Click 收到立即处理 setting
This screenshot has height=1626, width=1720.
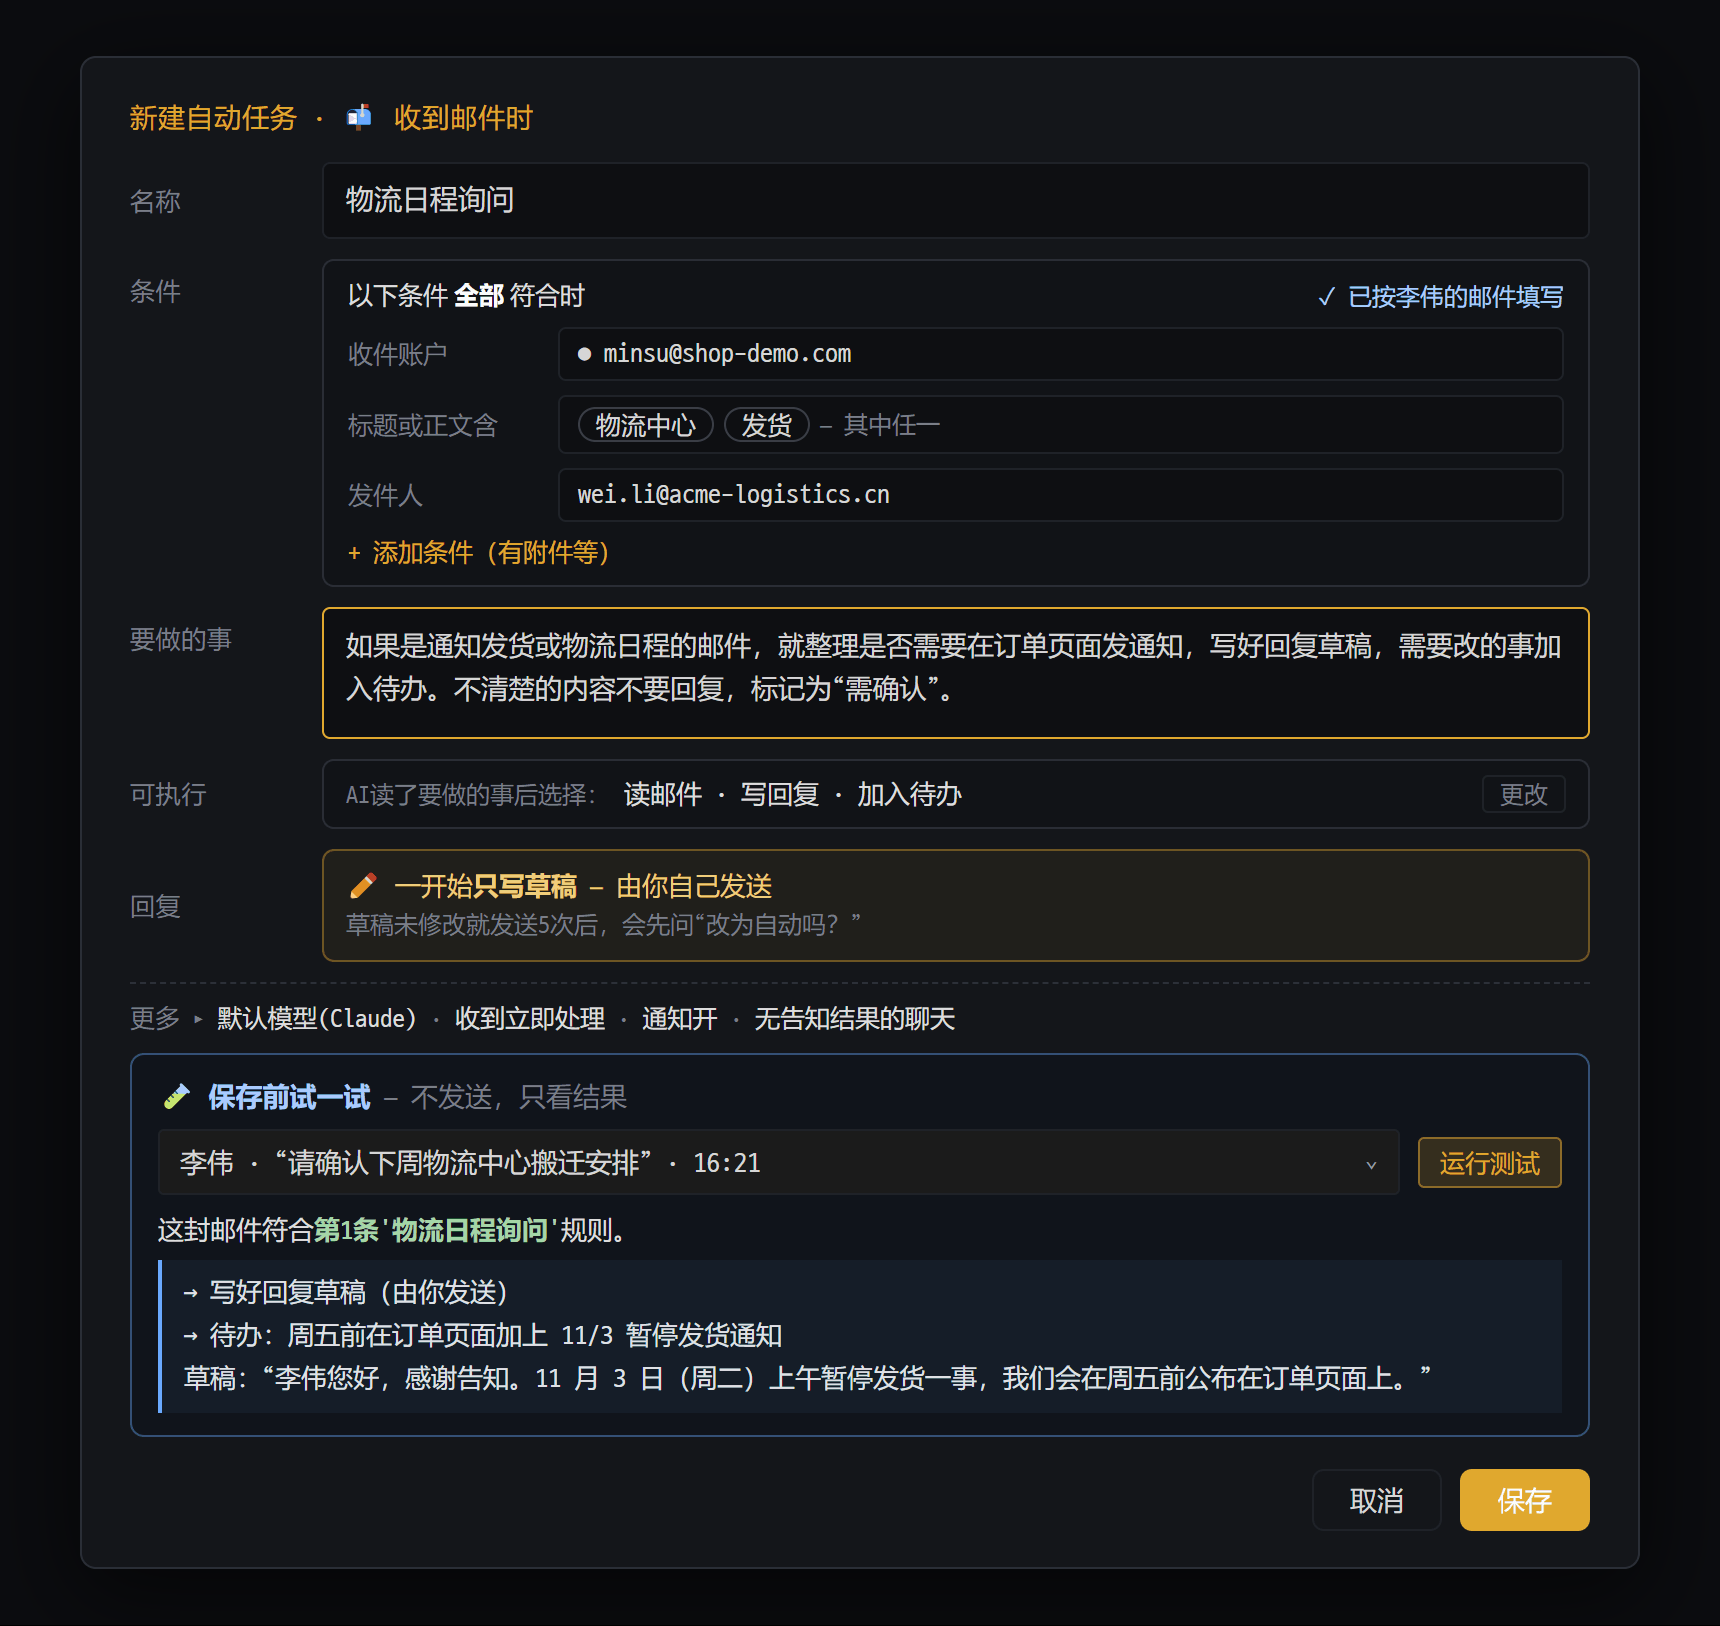(530, 1019)
